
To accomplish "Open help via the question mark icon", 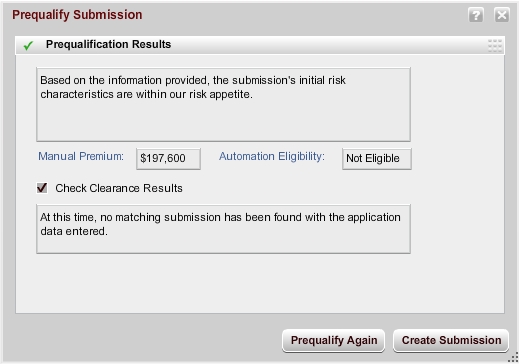I will 476,15.
